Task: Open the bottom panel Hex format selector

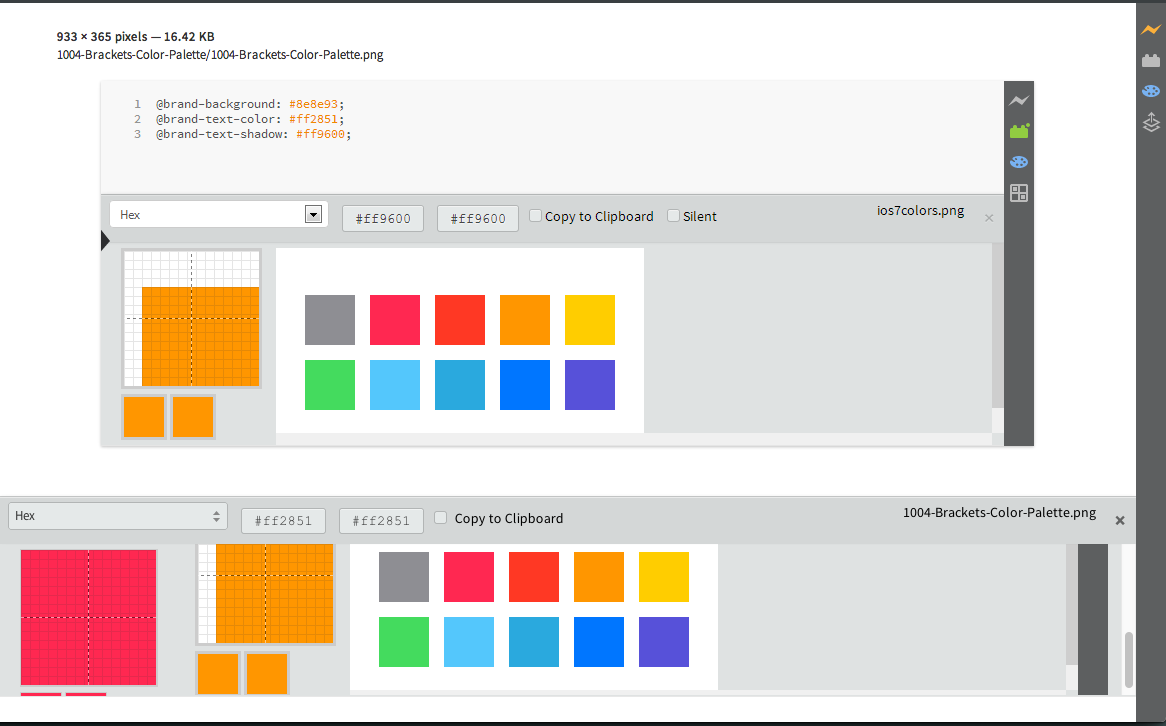Action: point(117,515)
